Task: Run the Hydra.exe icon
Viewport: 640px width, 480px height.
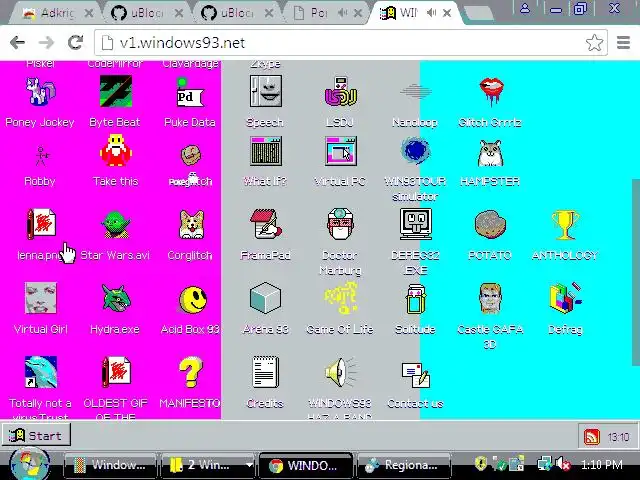Action: pyautogui.click(x=116, y=299)
